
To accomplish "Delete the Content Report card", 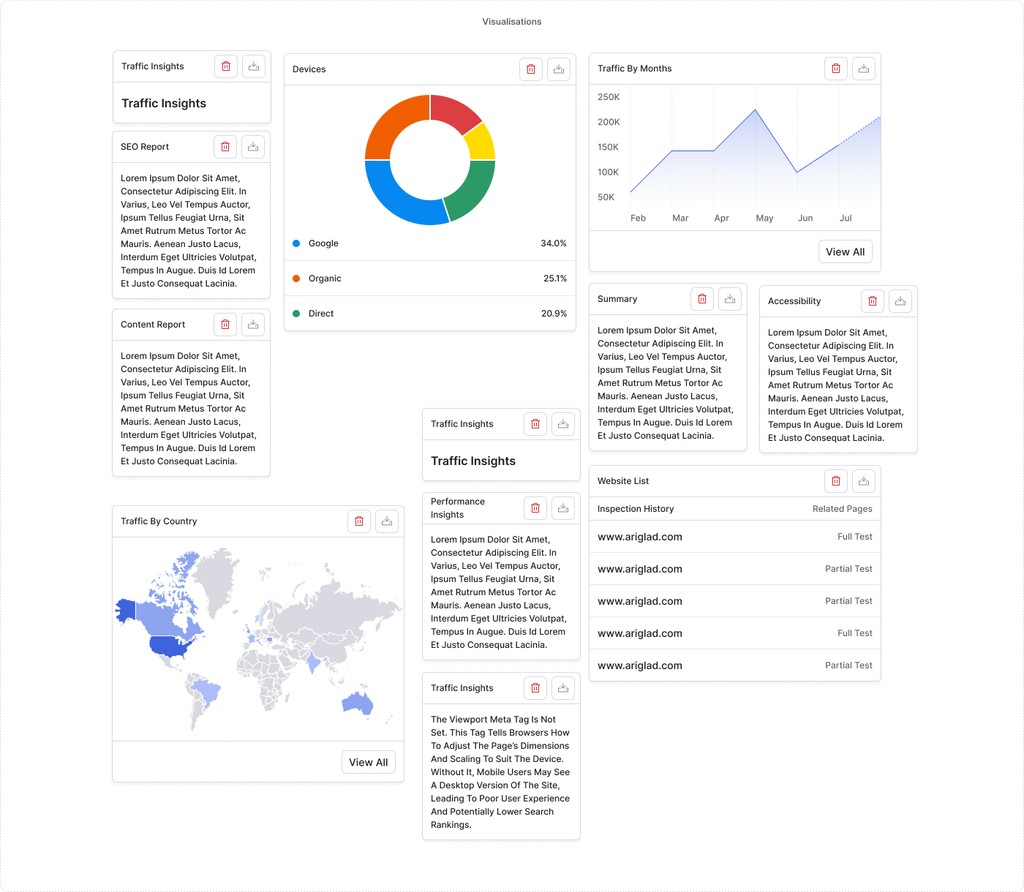I will pos(225,324).
